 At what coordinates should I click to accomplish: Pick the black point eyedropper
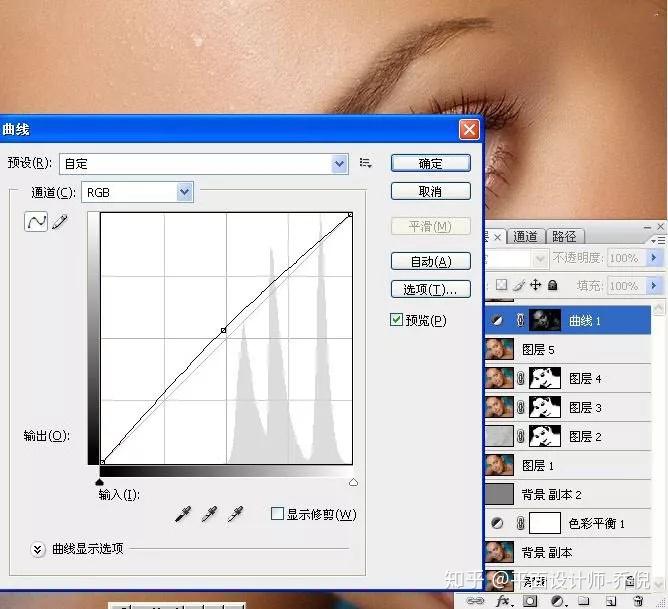(x=183, y=514)
